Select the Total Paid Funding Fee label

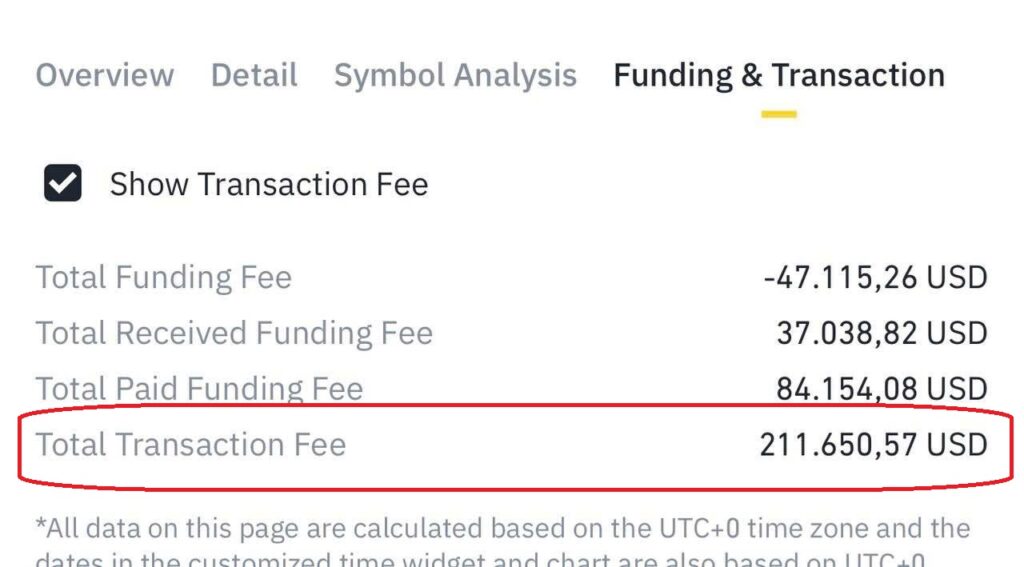click(199, 389)
